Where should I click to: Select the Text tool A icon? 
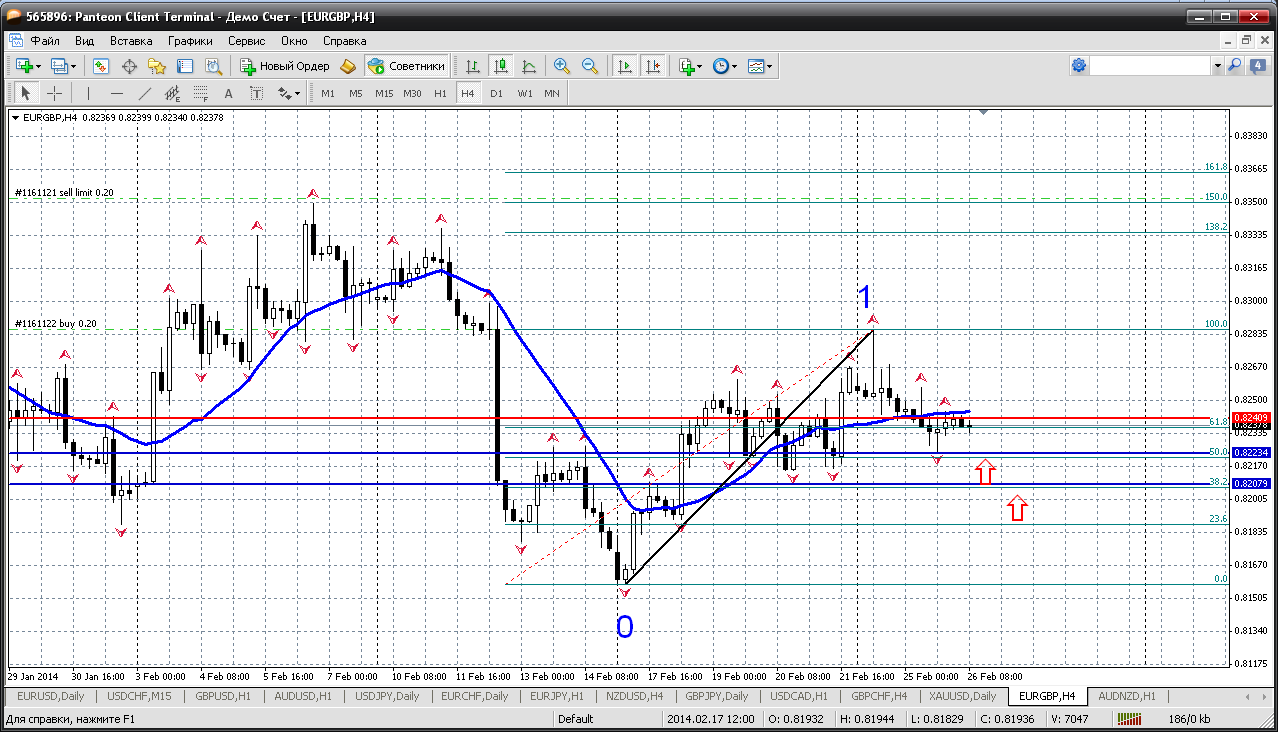tap(228, 93)
